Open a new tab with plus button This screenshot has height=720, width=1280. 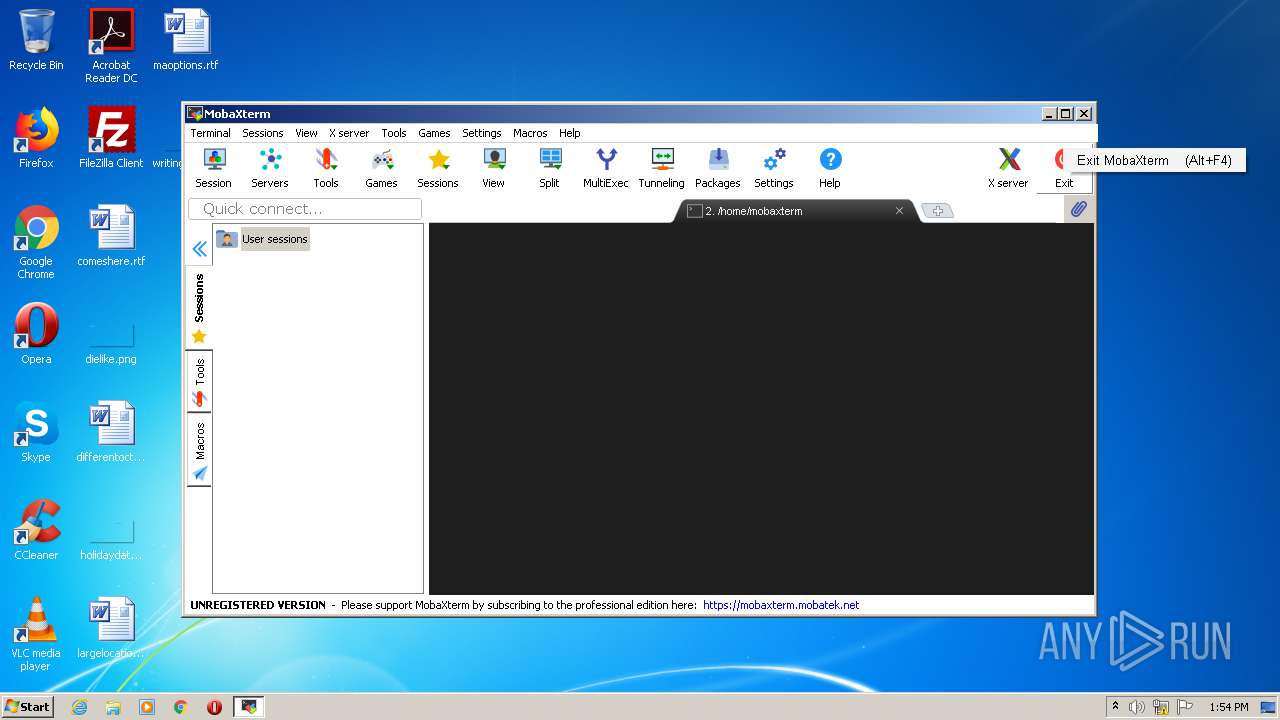[937, 211]
